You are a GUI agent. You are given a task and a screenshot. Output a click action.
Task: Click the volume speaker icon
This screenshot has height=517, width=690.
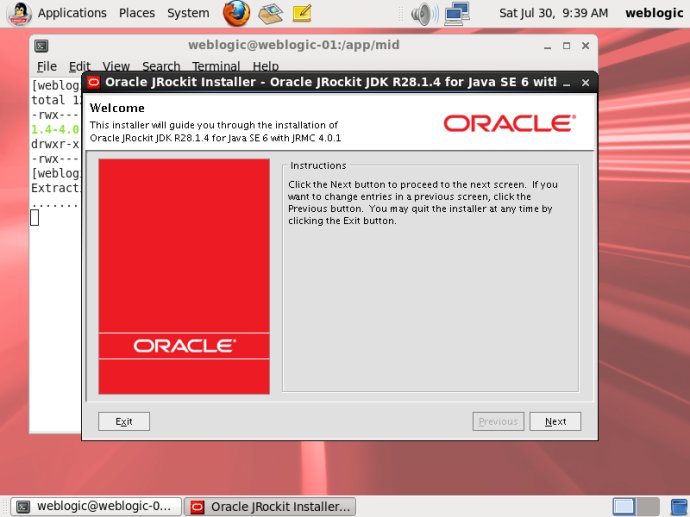coord(424,14)
